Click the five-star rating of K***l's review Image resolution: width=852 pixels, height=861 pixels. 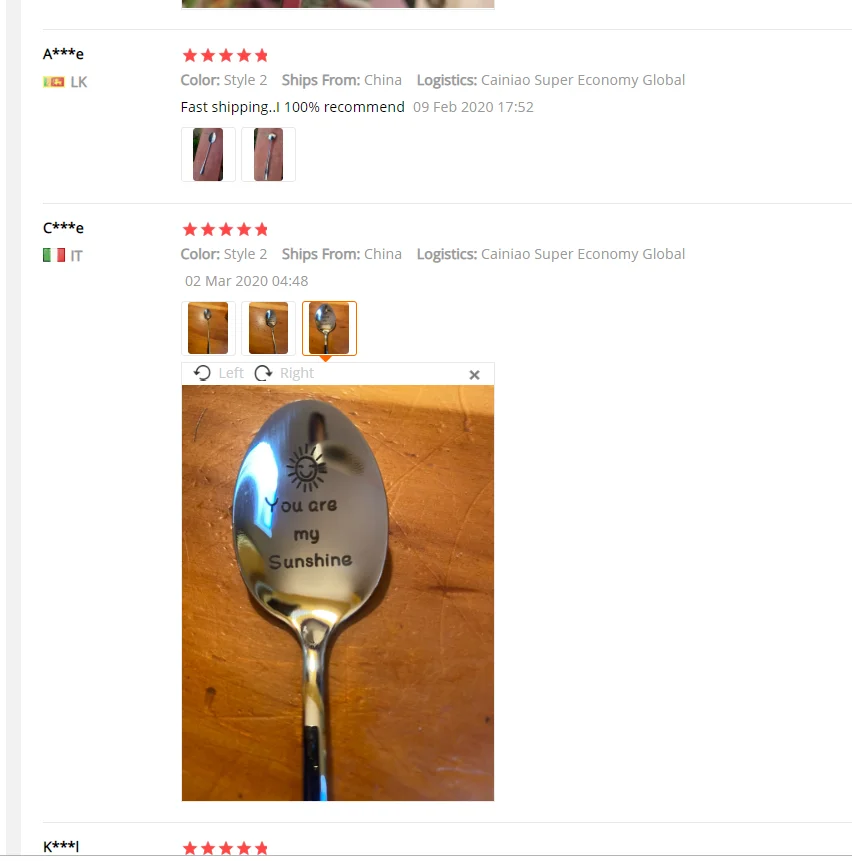[225, 848]
